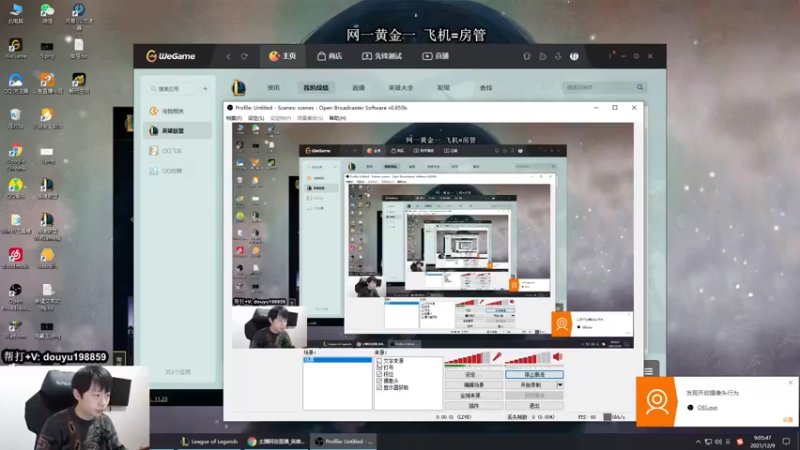The width and height of the screenshot is (800, 450).
Task: Click the magnifier search icon
Action: [x=640, y=87]
